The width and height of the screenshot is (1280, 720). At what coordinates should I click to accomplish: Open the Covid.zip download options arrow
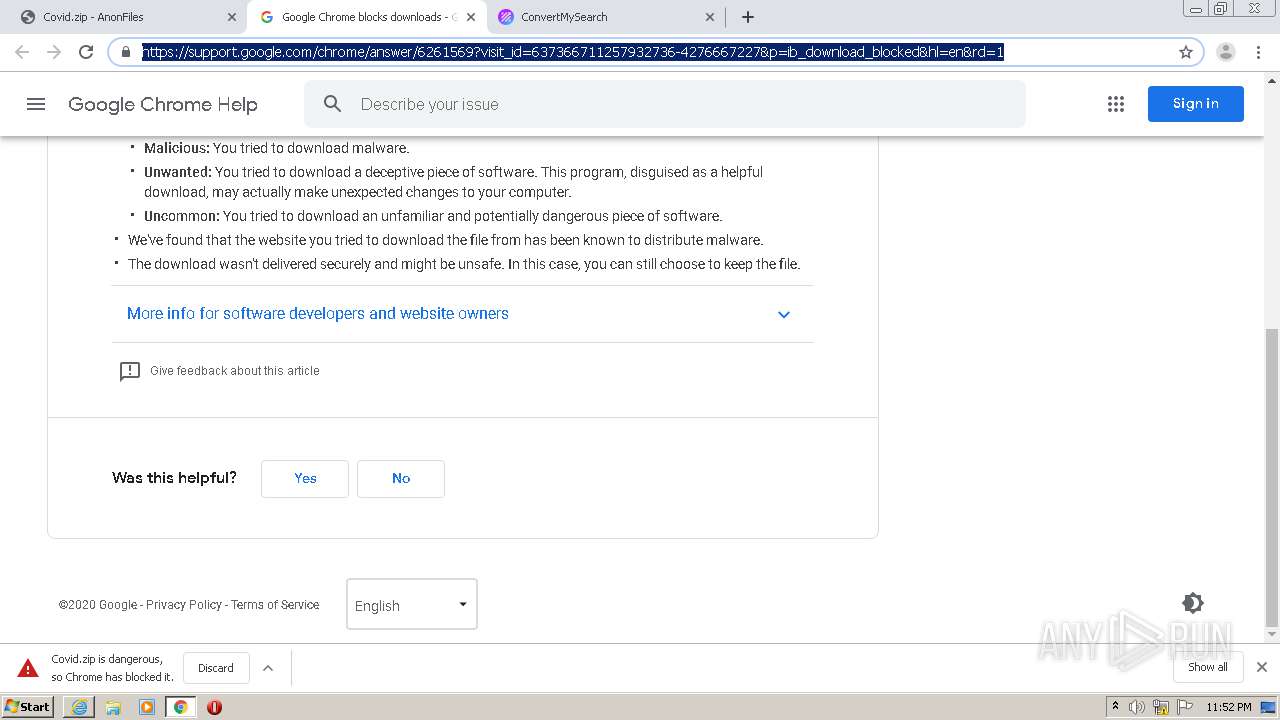(x=268, y=668)
